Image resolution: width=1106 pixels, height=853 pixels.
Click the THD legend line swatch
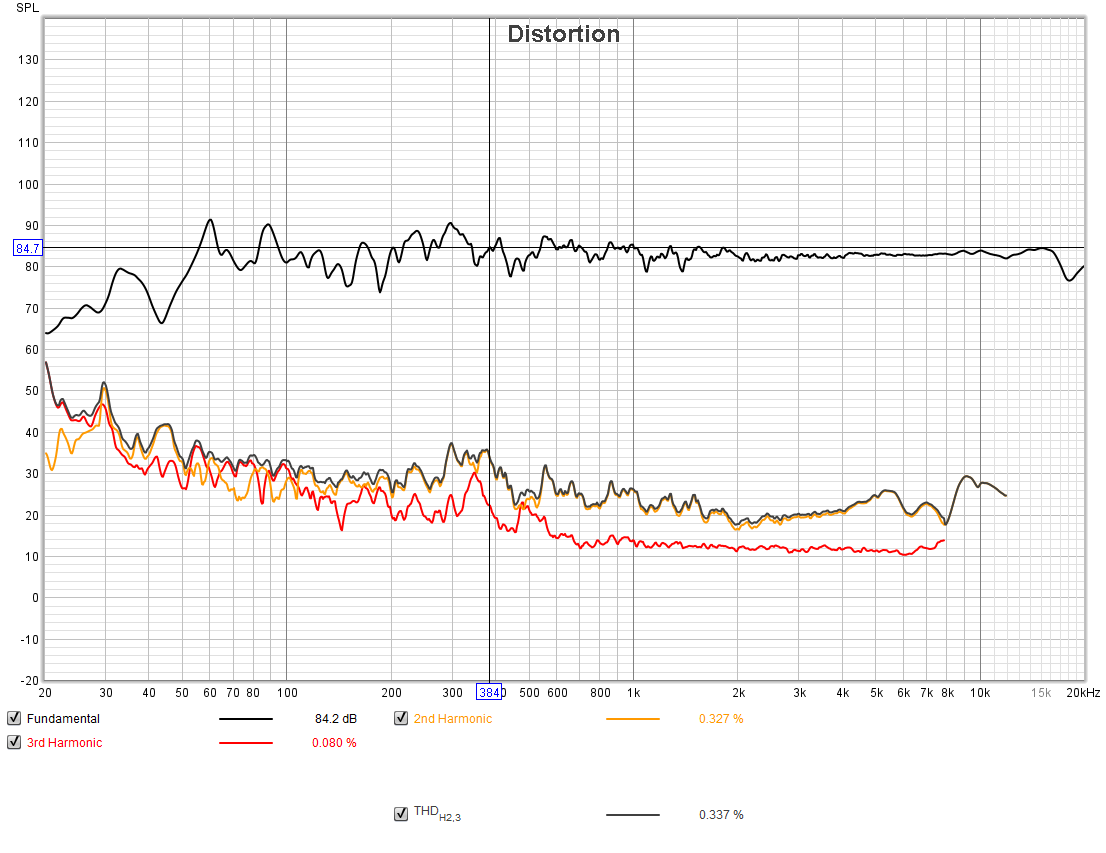click(x=633, y=815)
